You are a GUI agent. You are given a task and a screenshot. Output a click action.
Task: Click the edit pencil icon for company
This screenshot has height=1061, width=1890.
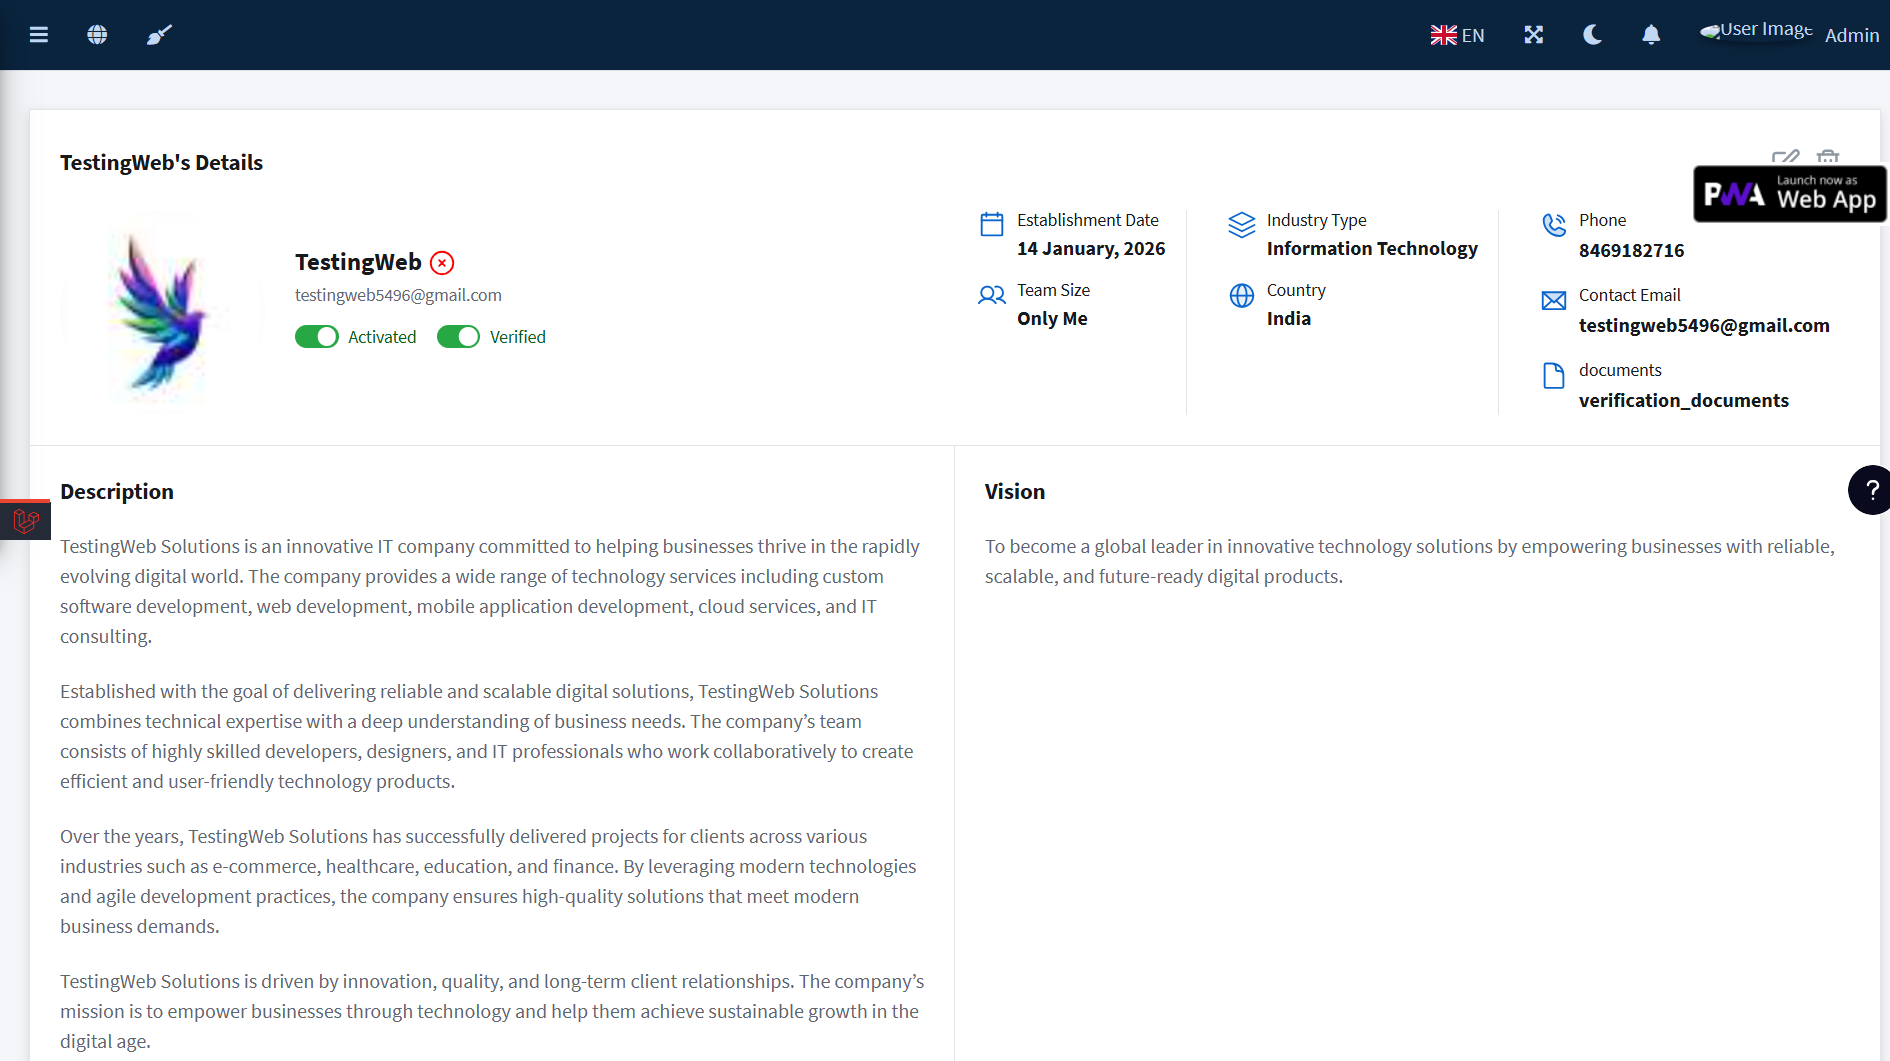pyautogui.click(x=1785, y=157)
